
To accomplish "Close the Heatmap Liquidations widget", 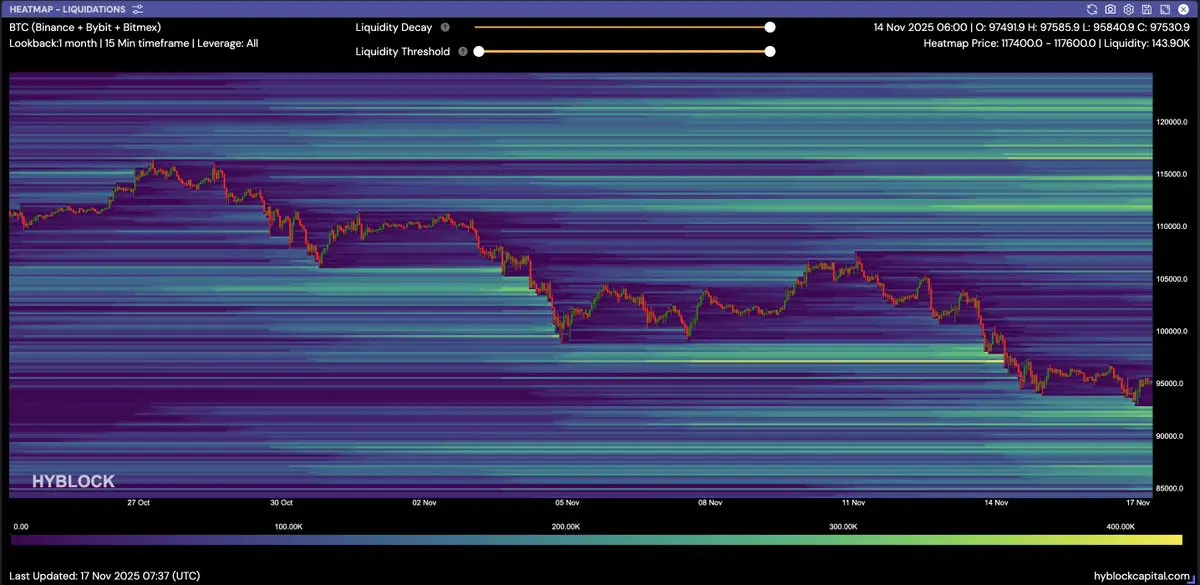I will (1182, 9).
